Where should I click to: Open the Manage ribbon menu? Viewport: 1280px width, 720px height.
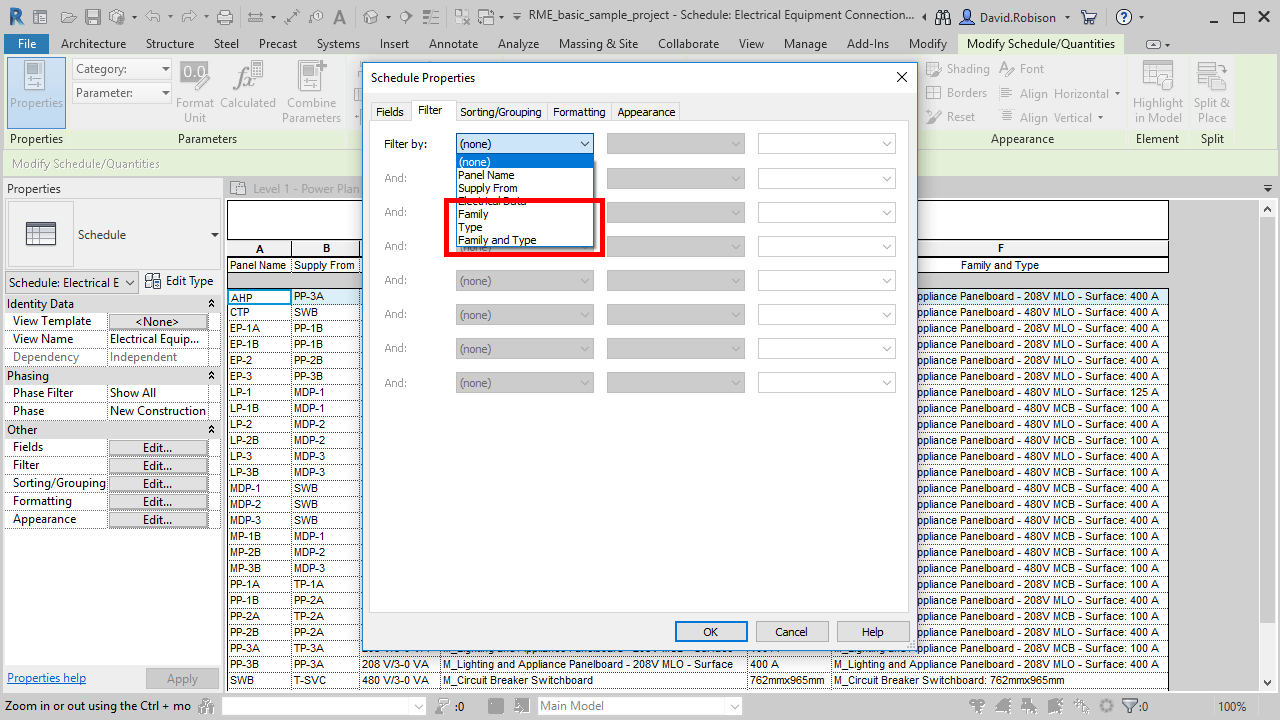click(805, 43)
